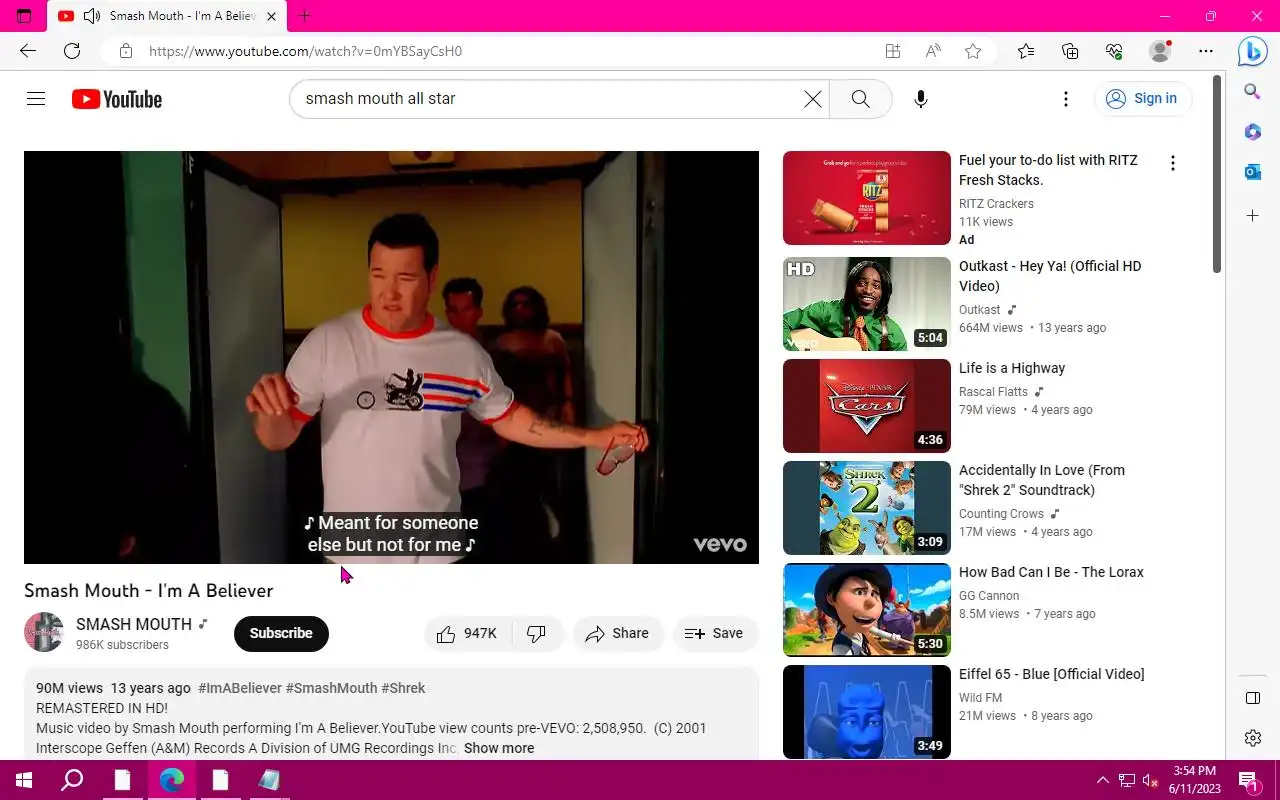
Task: Show hidden system tray icons
Action: (x=1103, y=780)
